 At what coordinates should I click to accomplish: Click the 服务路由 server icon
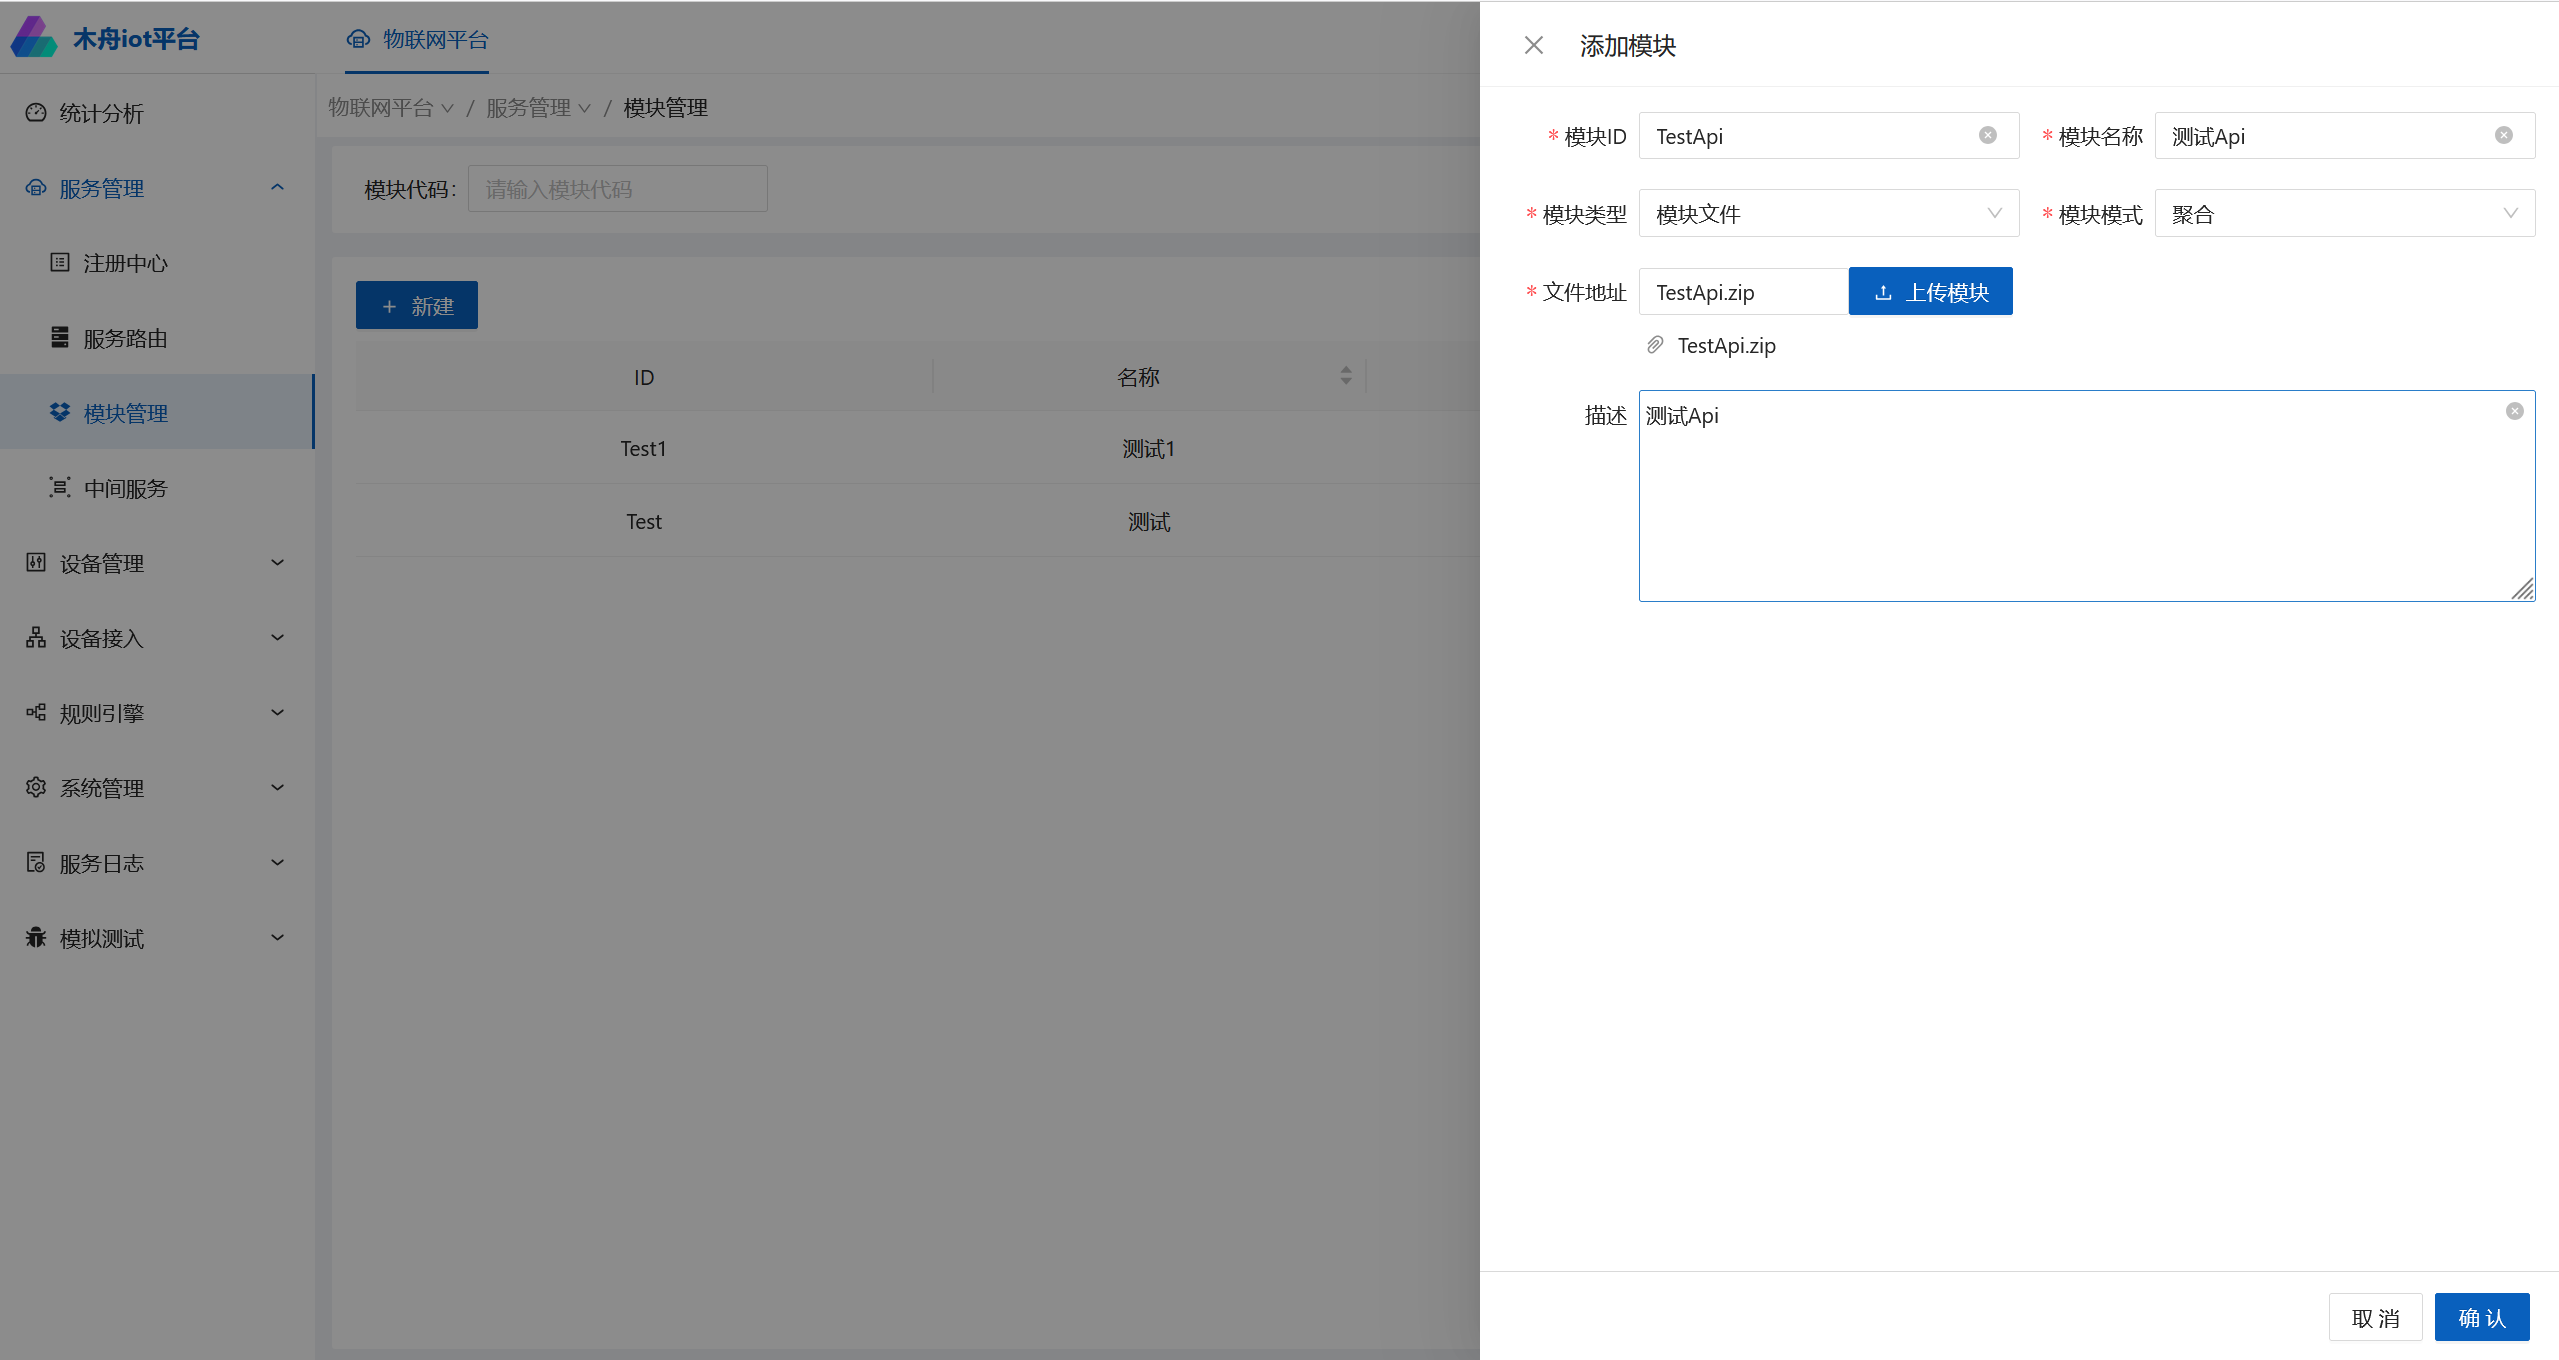(60, 338)
